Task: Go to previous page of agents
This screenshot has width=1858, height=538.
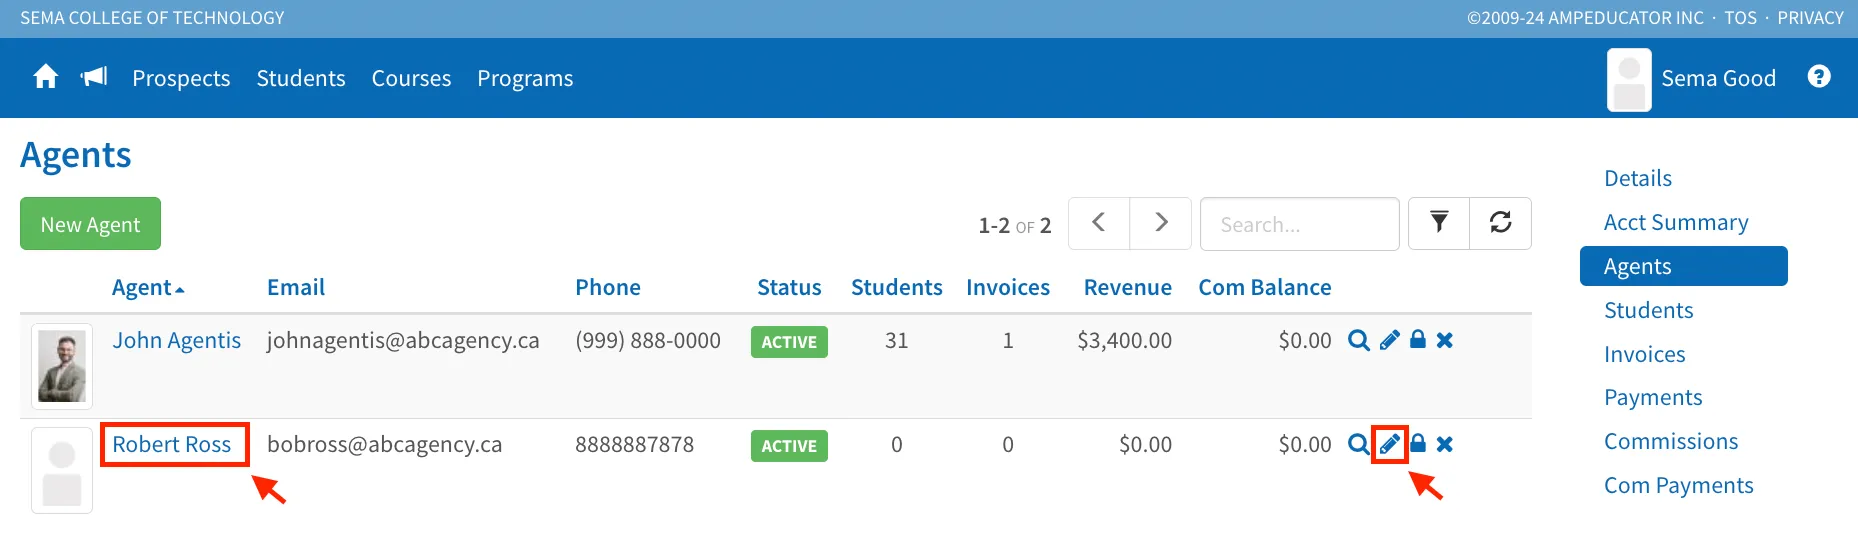Action: coord(1099,223)
